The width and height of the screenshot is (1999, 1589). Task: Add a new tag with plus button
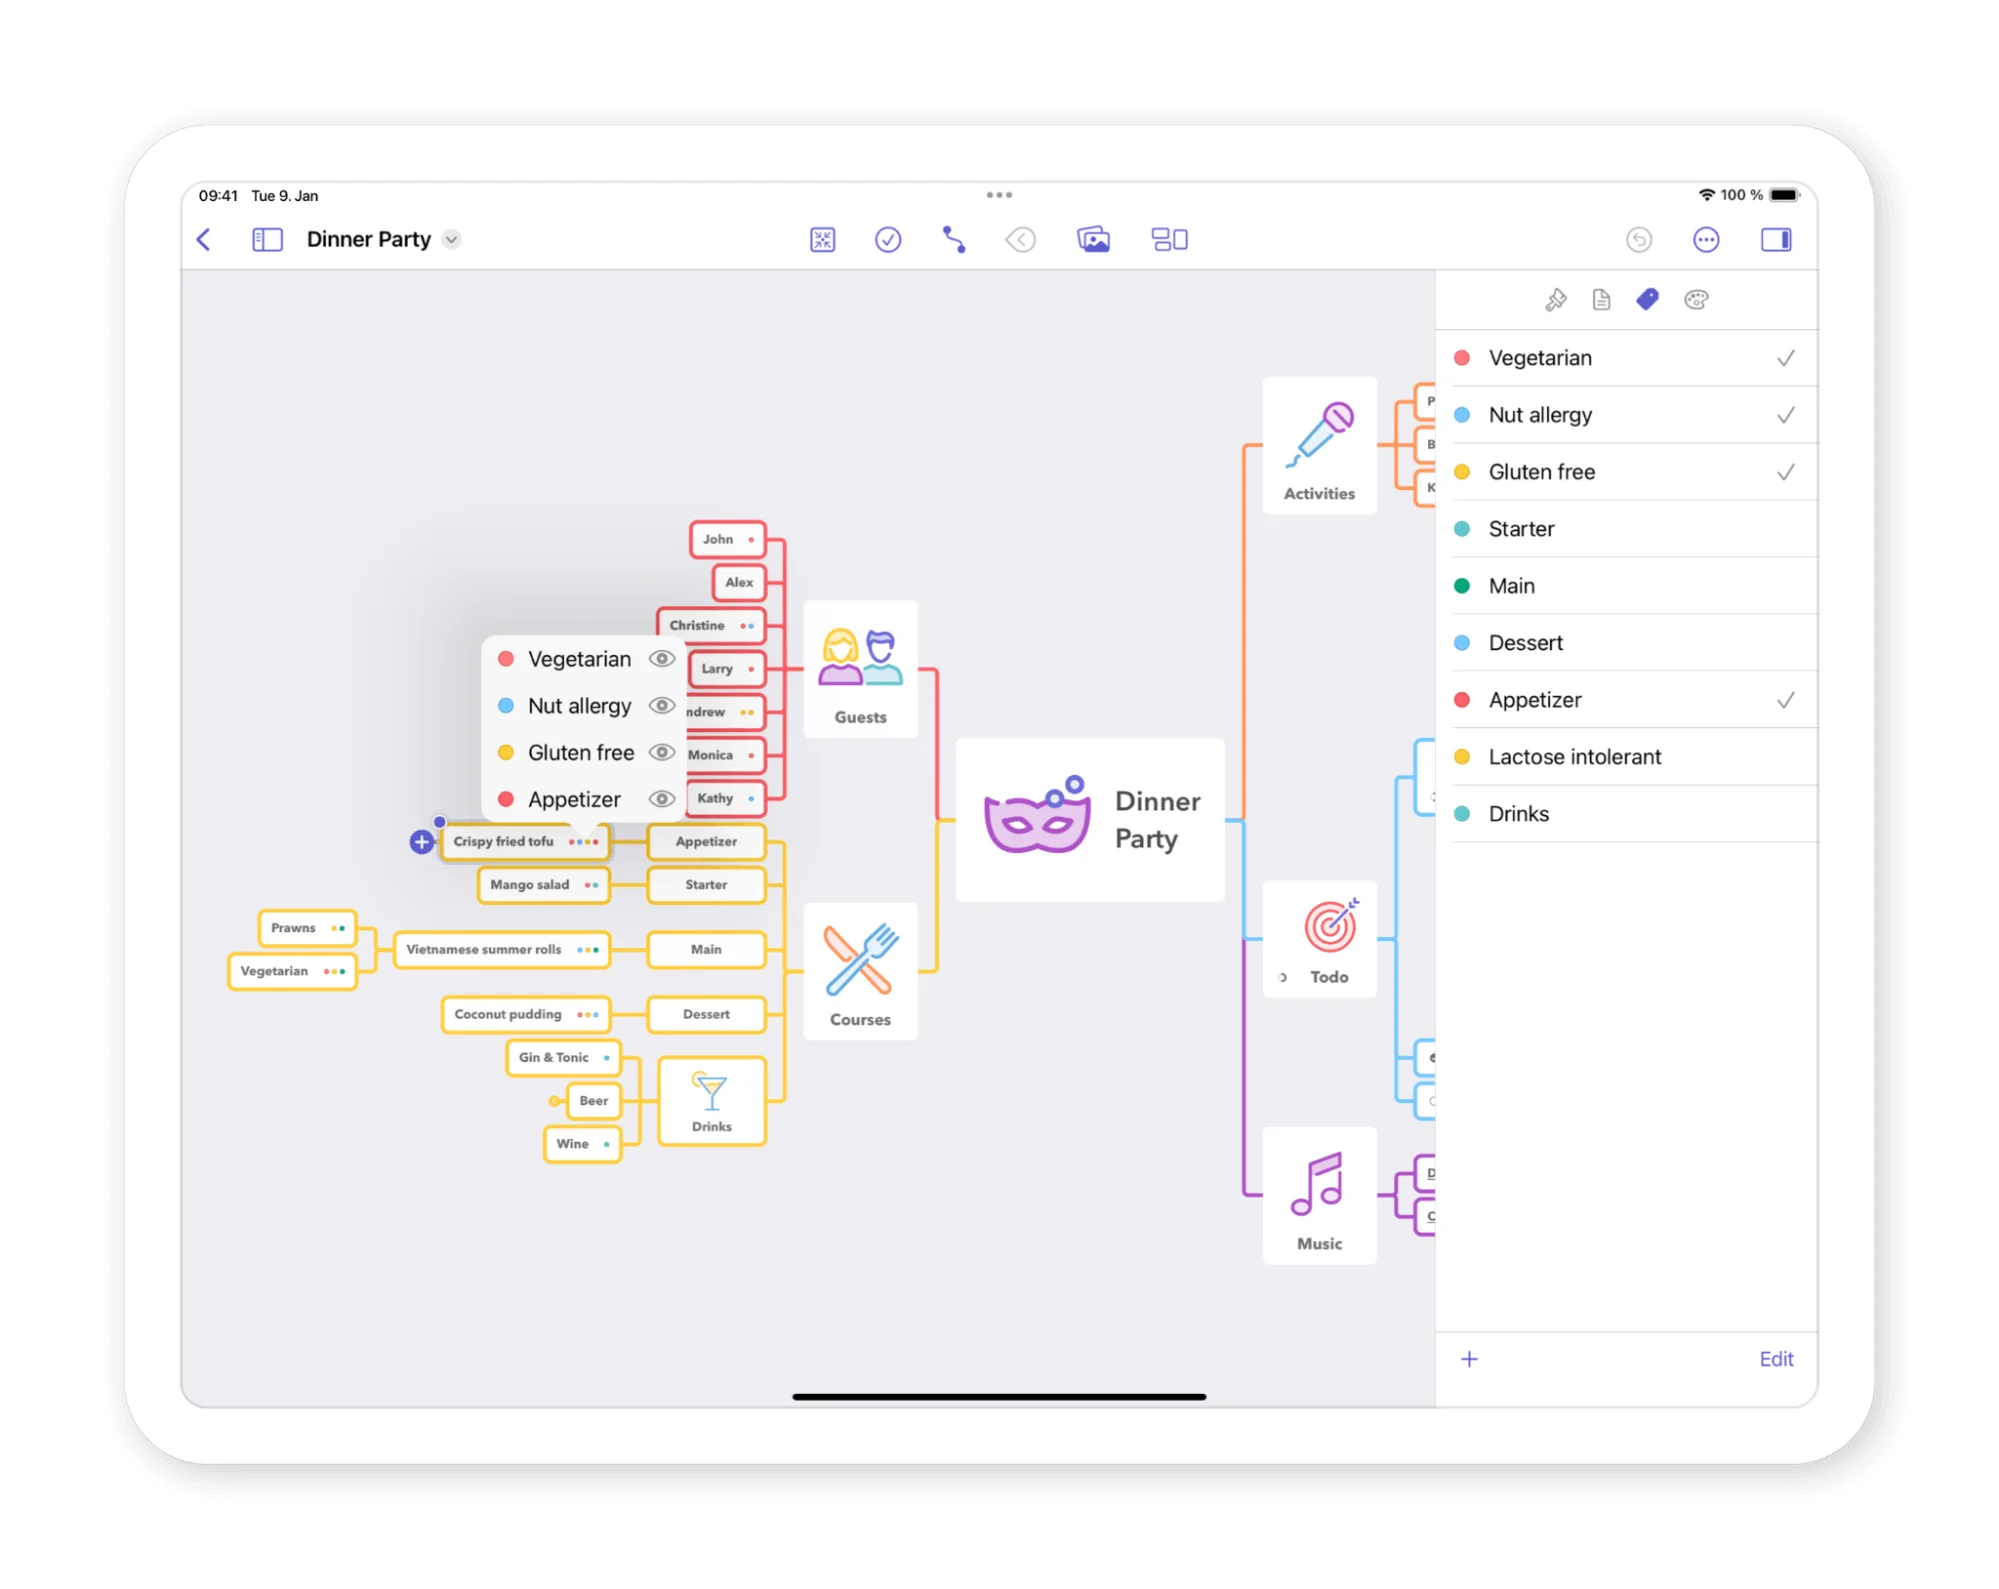[x=1469, y=1359]
